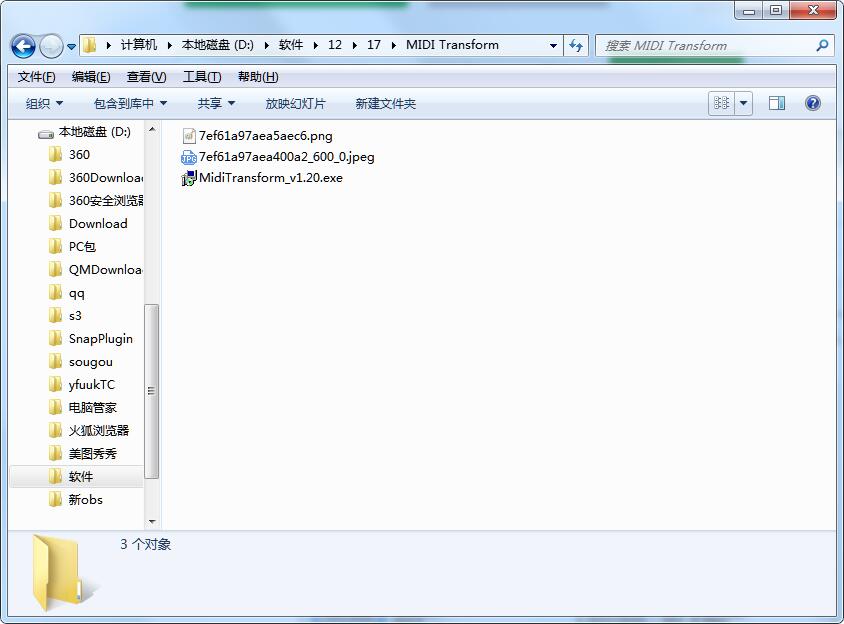The width and height of the screenshot is (844, 624).
Task: Open the 文件(F) menu
Action: click(37, 77)
